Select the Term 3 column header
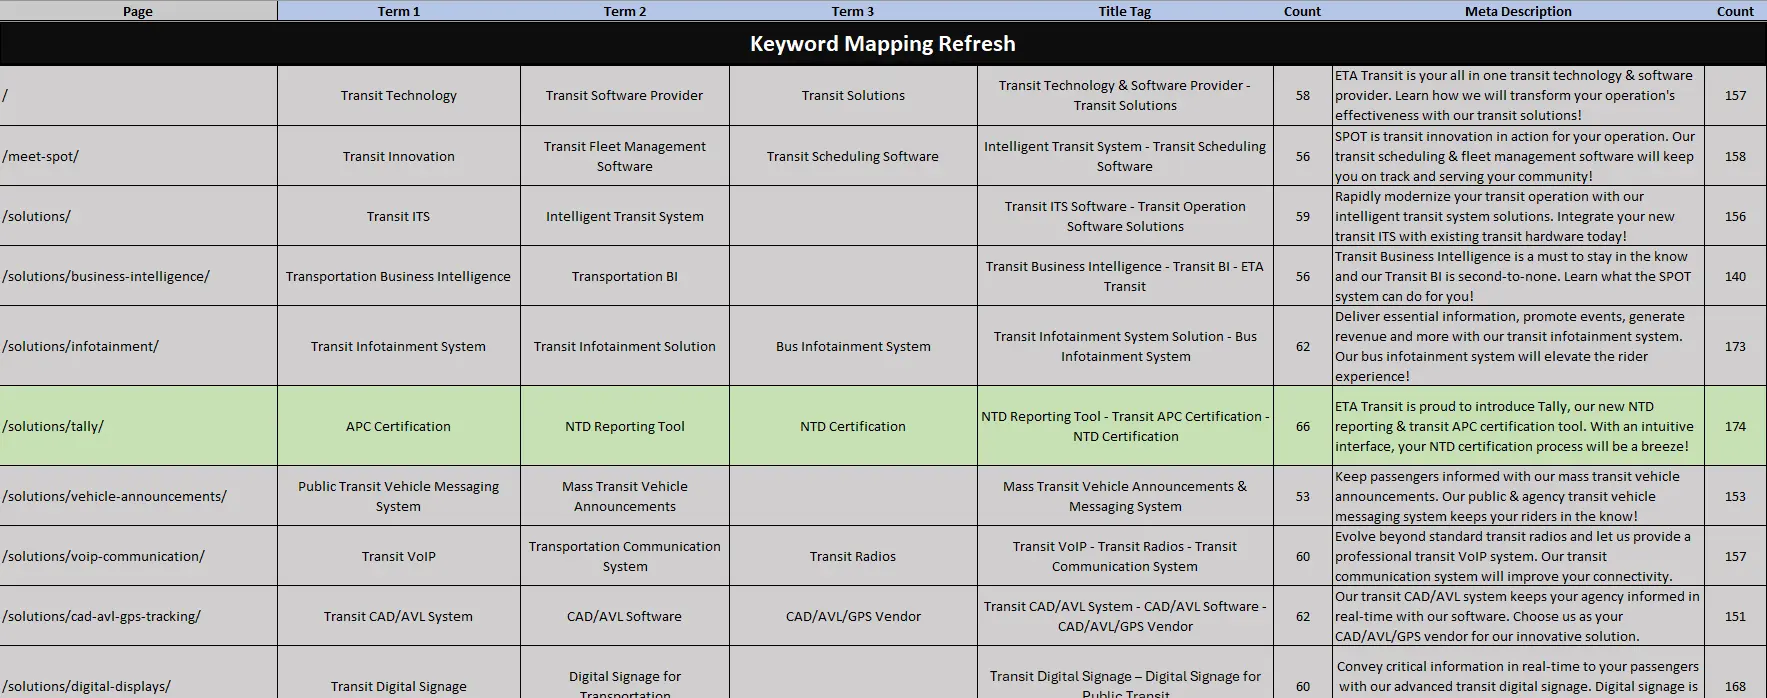 852,11
